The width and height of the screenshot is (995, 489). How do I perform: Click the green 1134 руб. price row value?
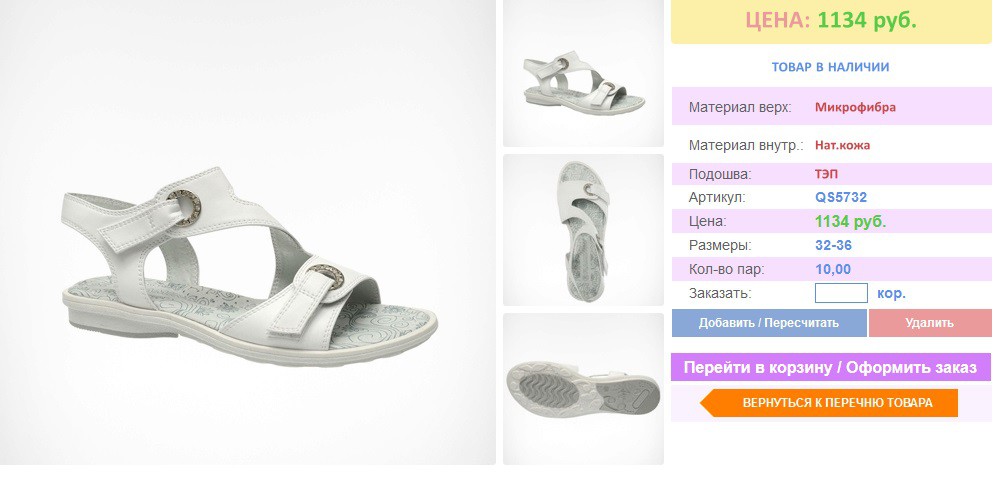pos(850,221)
